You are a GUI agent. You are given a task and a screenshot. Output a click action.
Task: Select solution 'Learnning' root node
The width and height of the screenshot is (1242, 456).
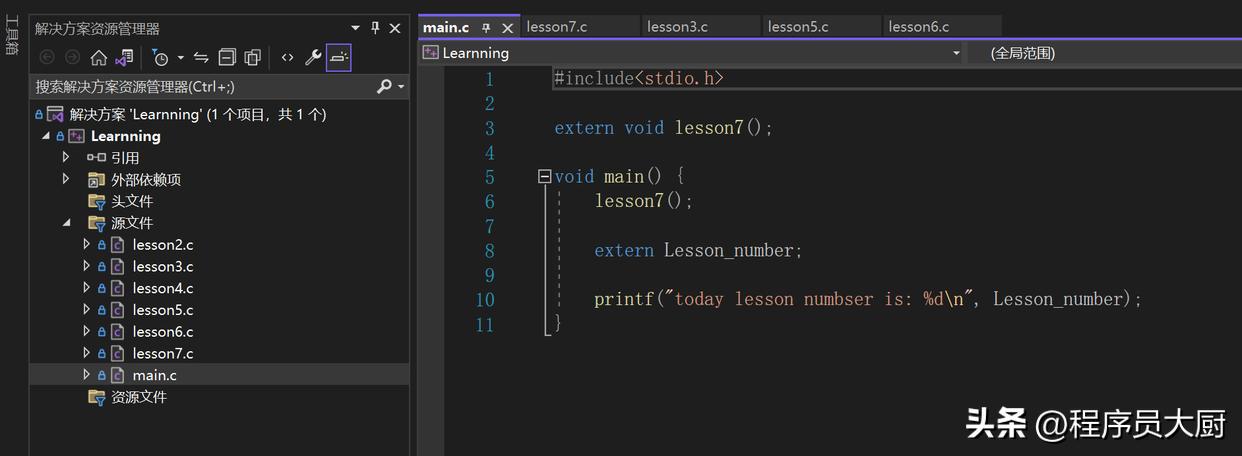point(198,114)
